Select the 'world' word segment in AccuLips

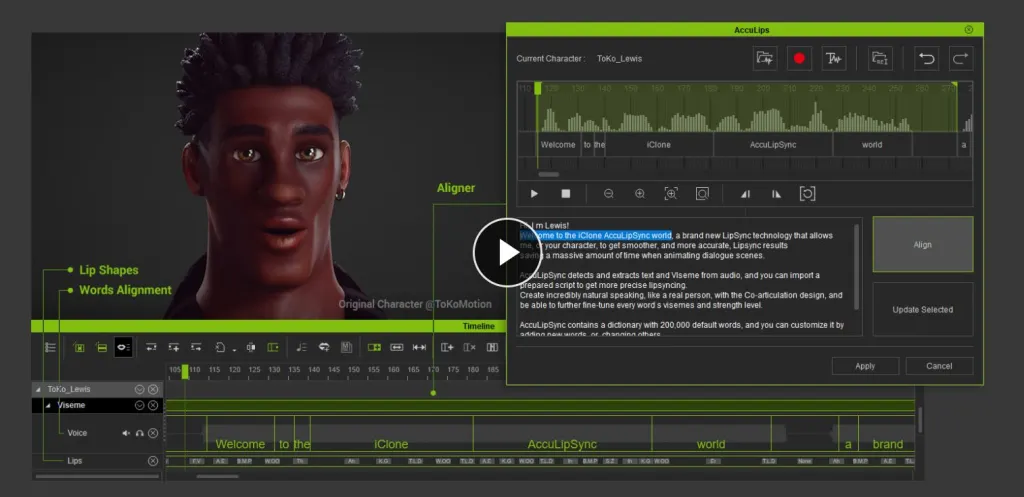(x=872, y=145)
